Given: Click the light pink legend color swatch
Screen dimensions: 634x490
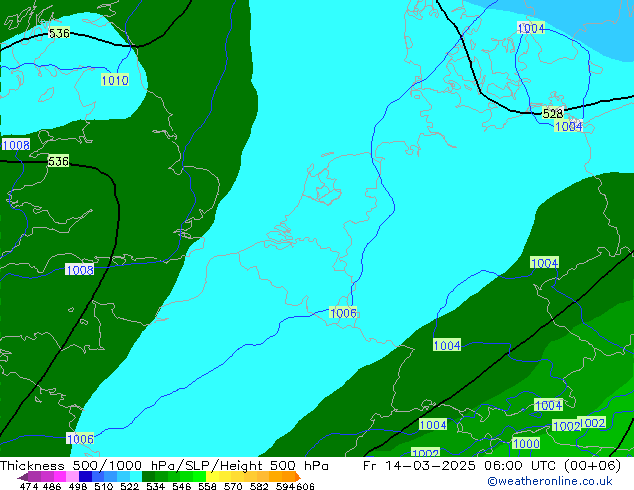Looking at the screenshot, I should [72, 477].
